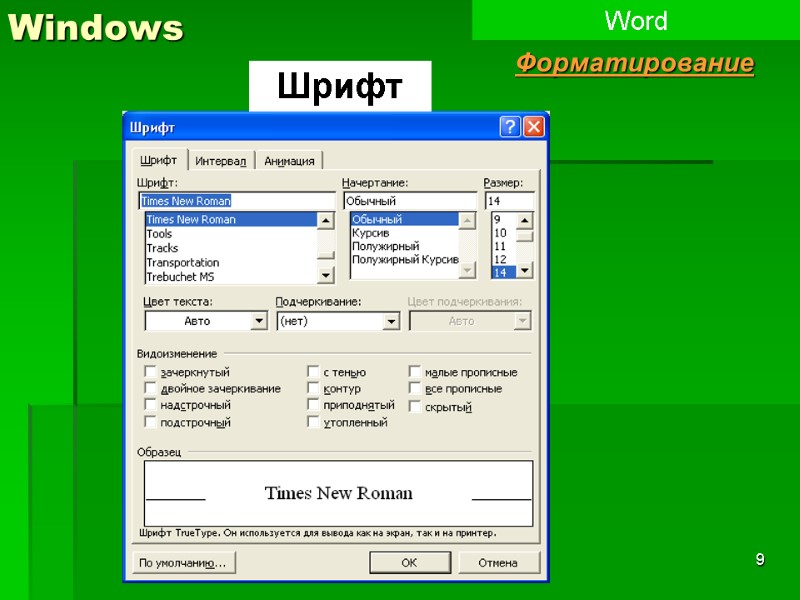The width and height of the screenshot is (800, 600).
Task: Toggle the утопленный checkbox
Action: pos(313,422)
